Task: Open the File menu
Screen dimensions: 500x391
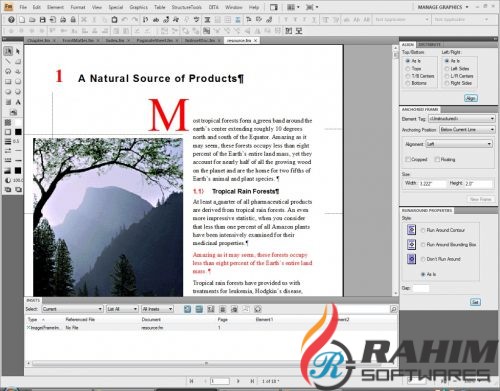Action: click(23, 7)
